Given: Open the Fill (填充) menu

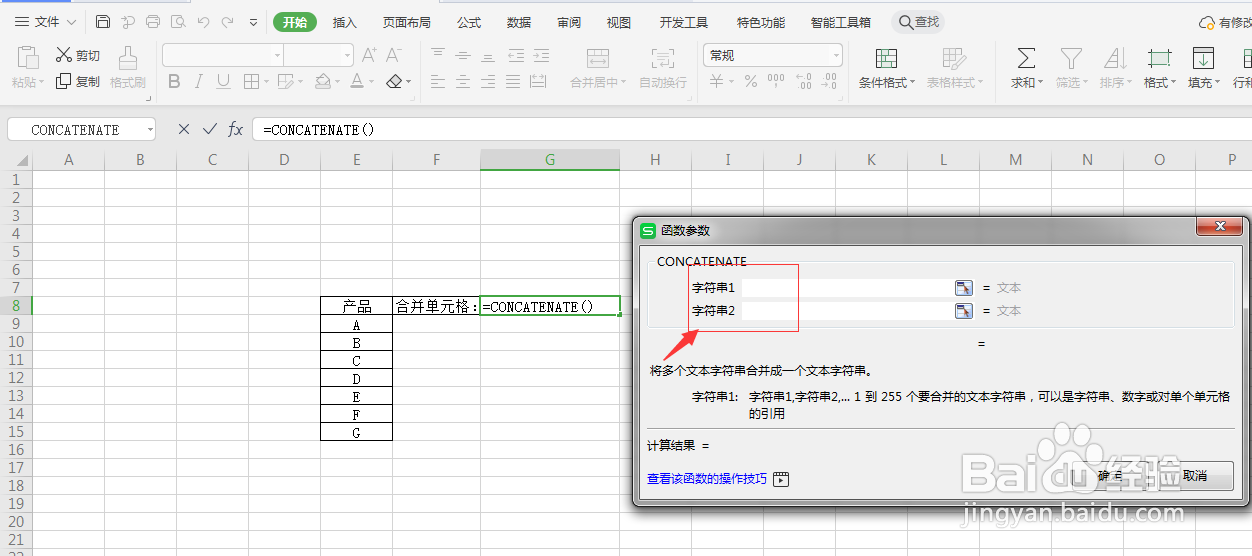Looking at the screenshot, I should tap(1203, 68).
